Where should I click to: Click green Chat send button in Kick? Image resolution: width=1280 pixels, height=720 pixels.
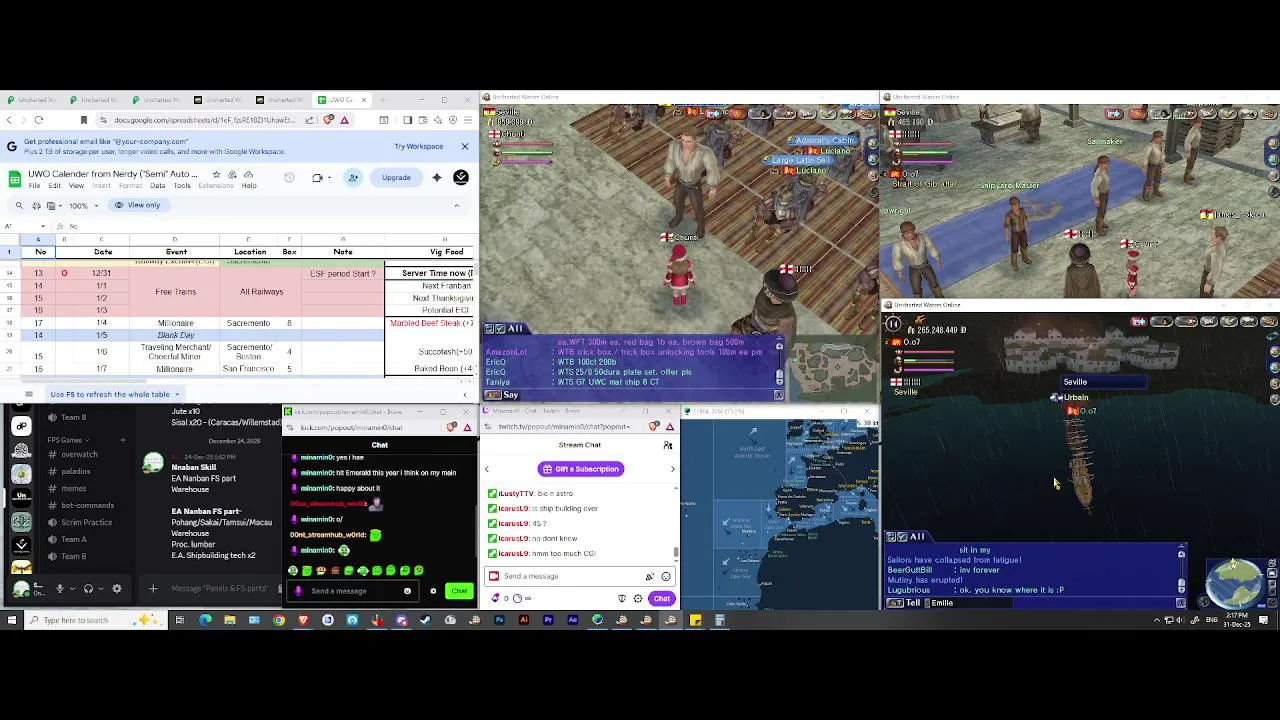pos(459,591)
